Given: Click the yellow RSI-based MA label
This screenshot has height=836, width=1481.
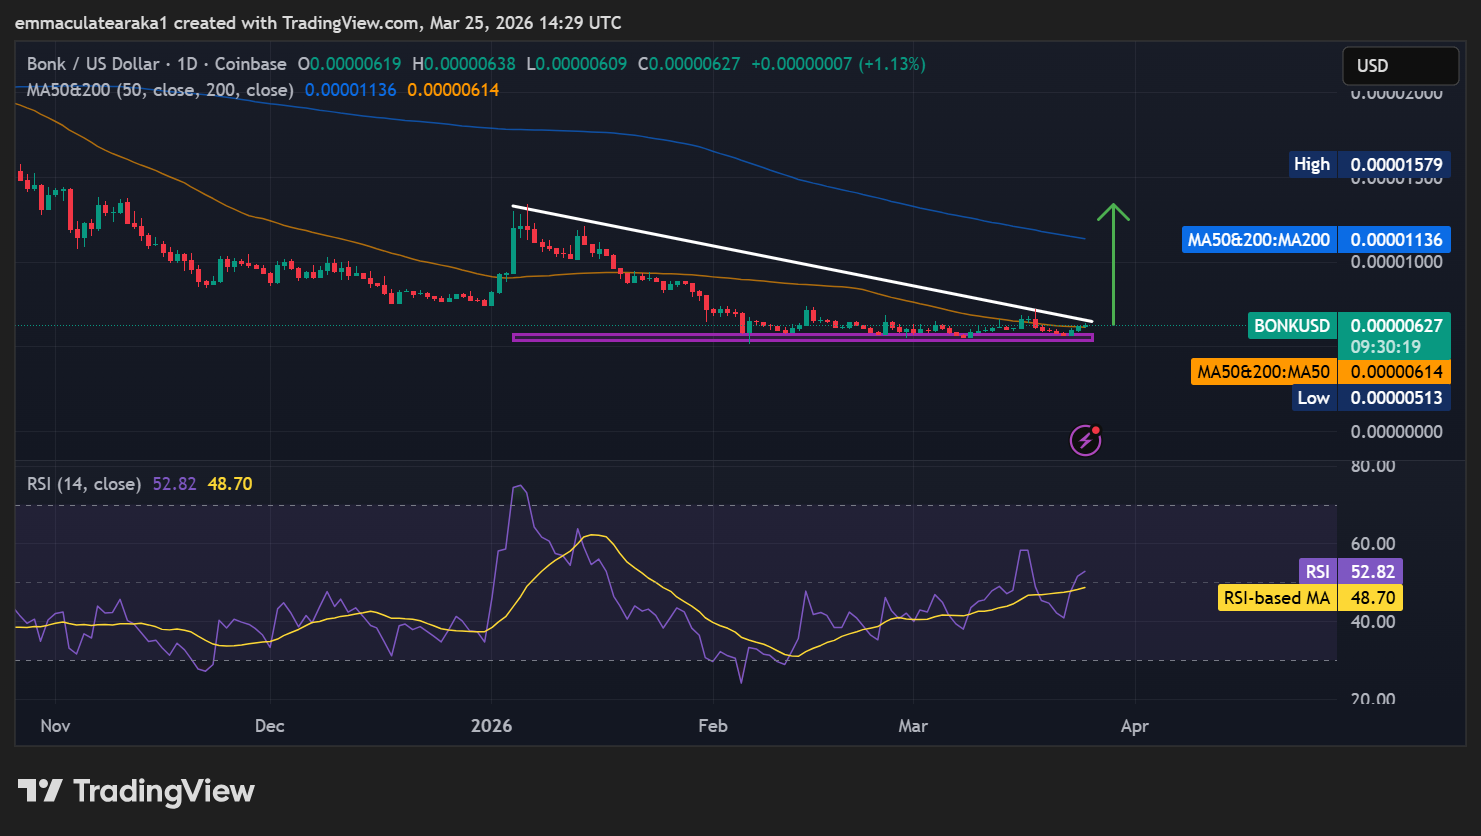Looking at the screenshot, I should 1277,598.
